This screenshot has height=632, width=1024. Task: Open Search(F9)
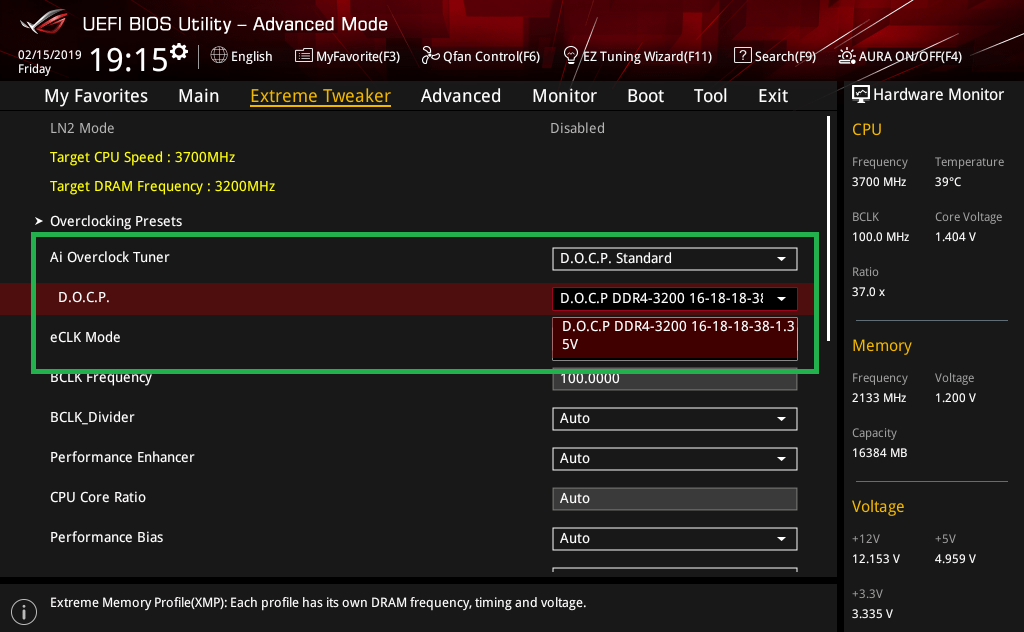click(x=785, y=56)
